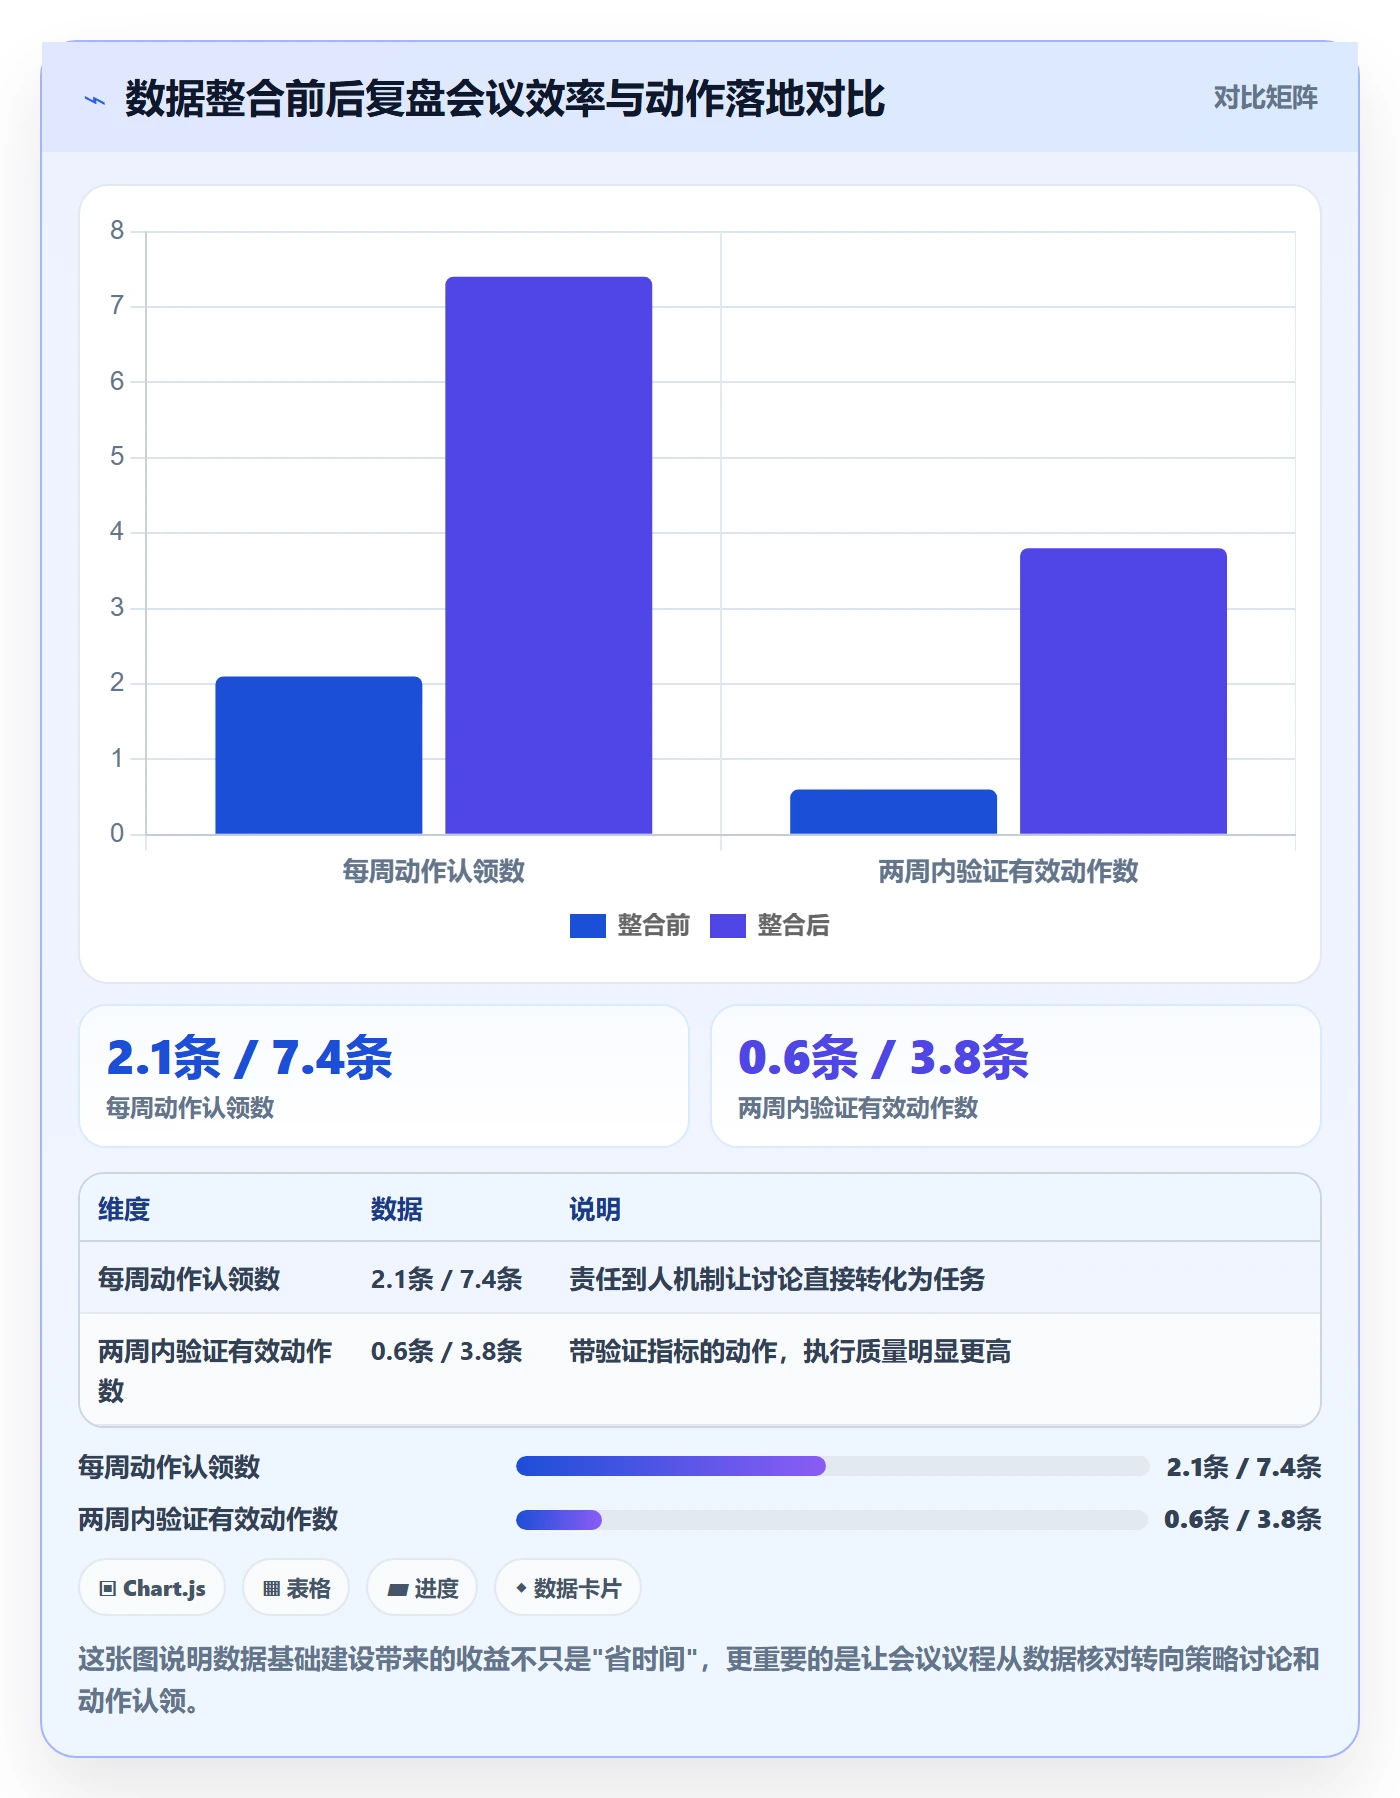Click the 0.6条 / 3.8条 data card value
The width and height of the screenshot is (1400, 1798).
click(883, 1058)
